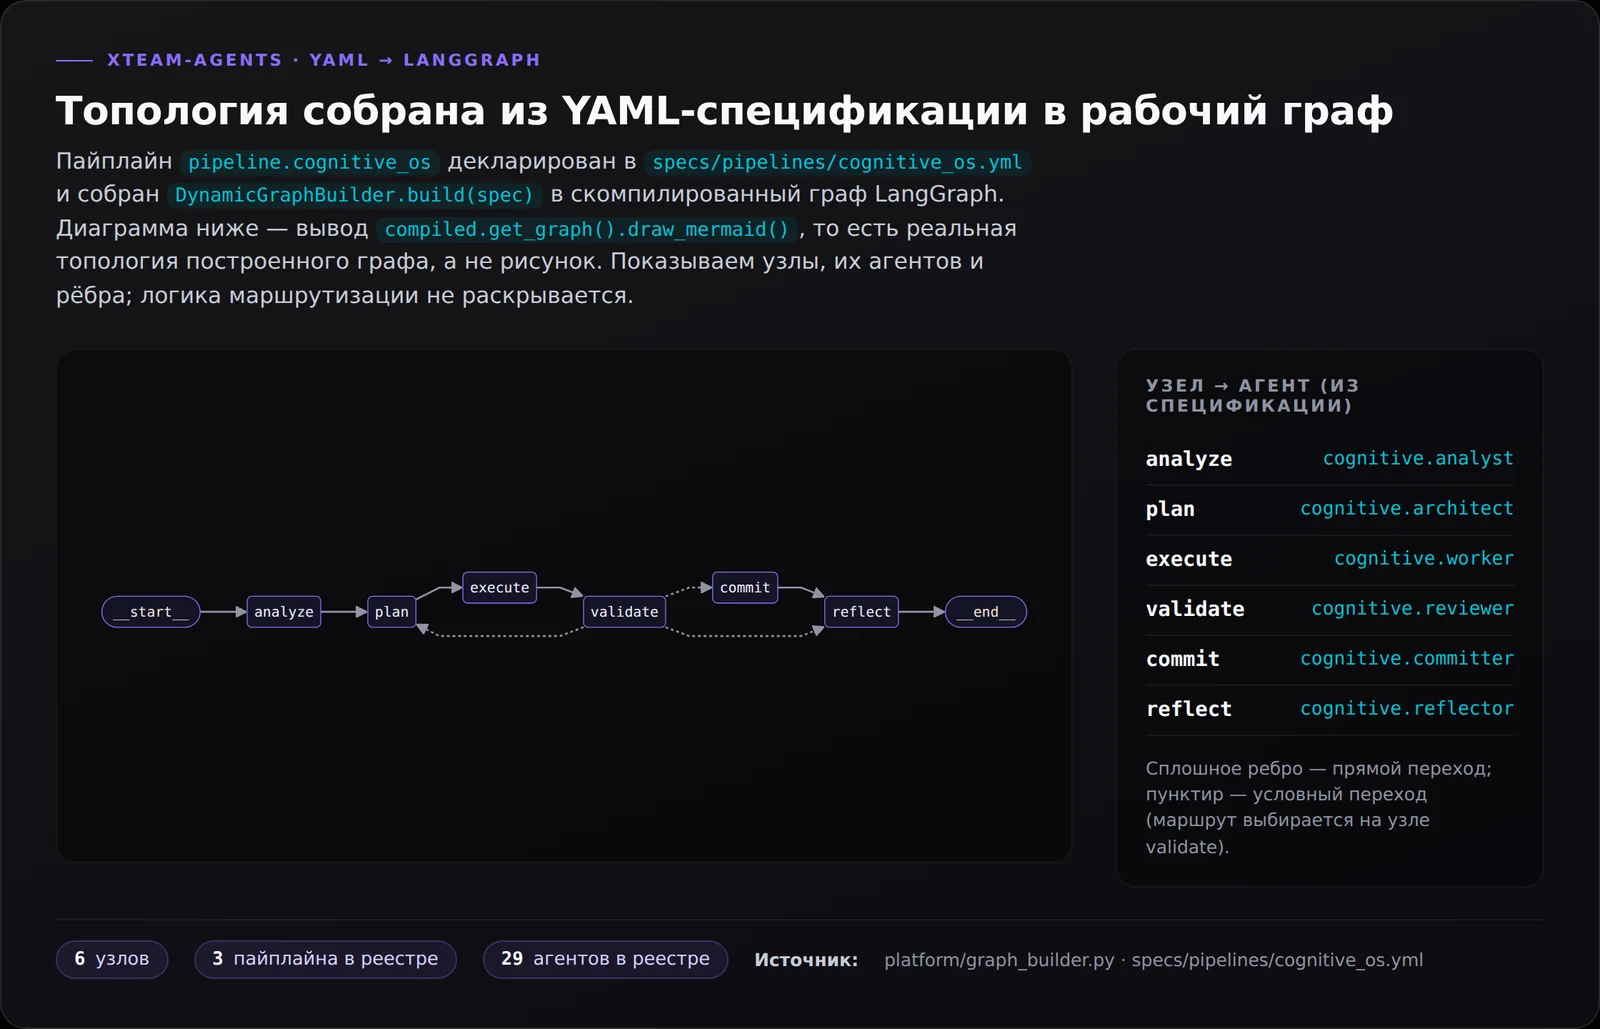Viewport: 1600px width, 1029px height.
Task: Click the 'validate' row label in table
Action: (1195, 609)
